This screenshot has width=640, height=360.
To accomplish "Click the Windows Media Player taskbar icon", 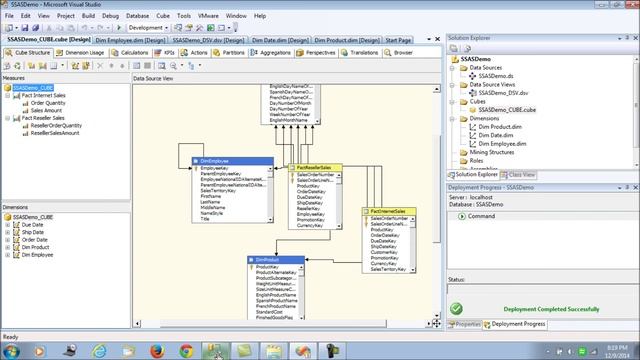I will [x=40, y=351].
